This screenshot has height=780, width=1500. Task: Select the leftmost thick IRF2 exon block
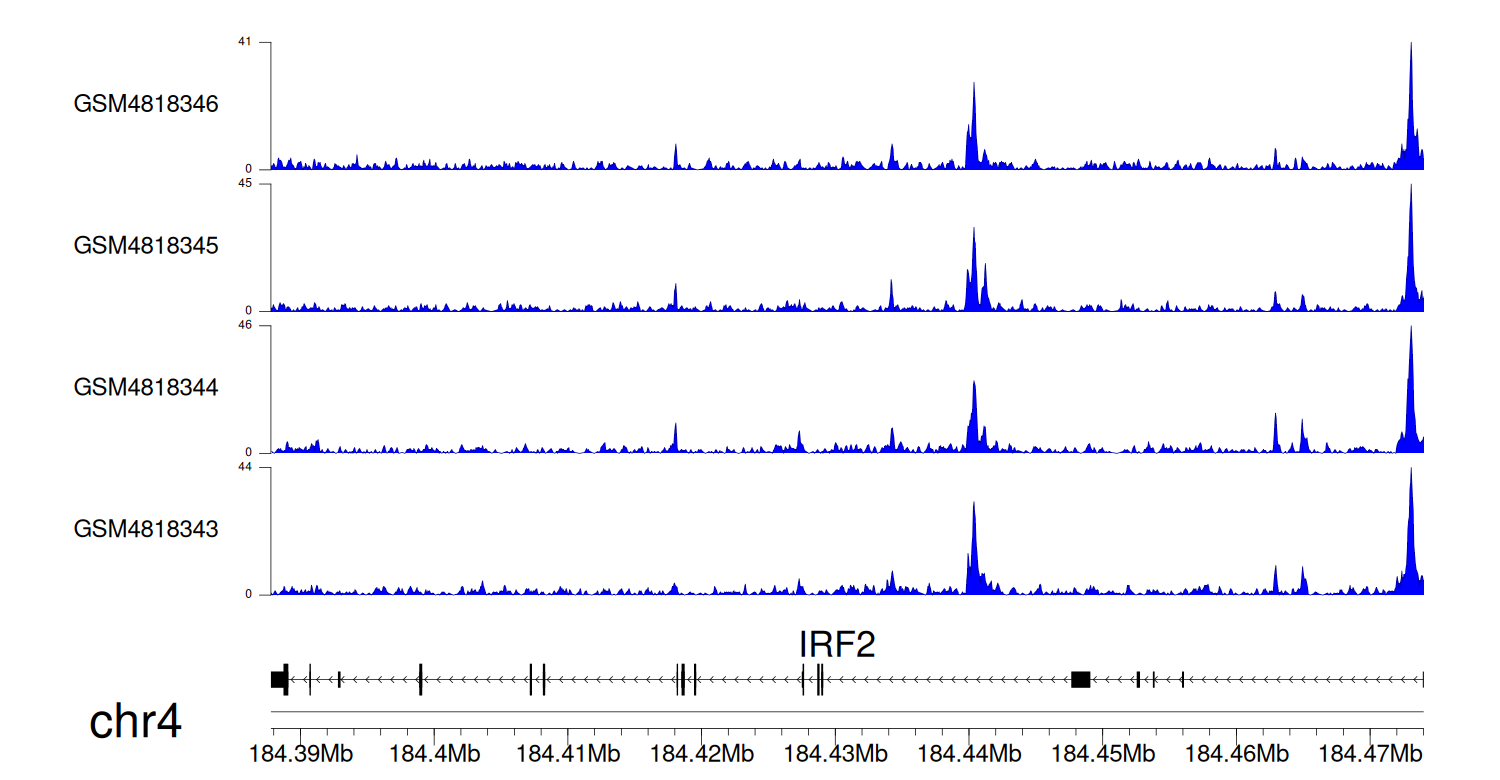[279, 680]
